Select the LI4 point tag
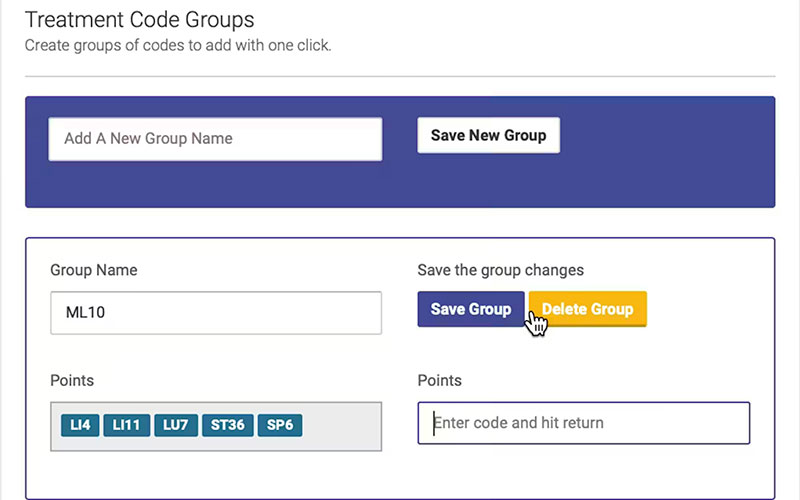 click(x=80, y=425)
